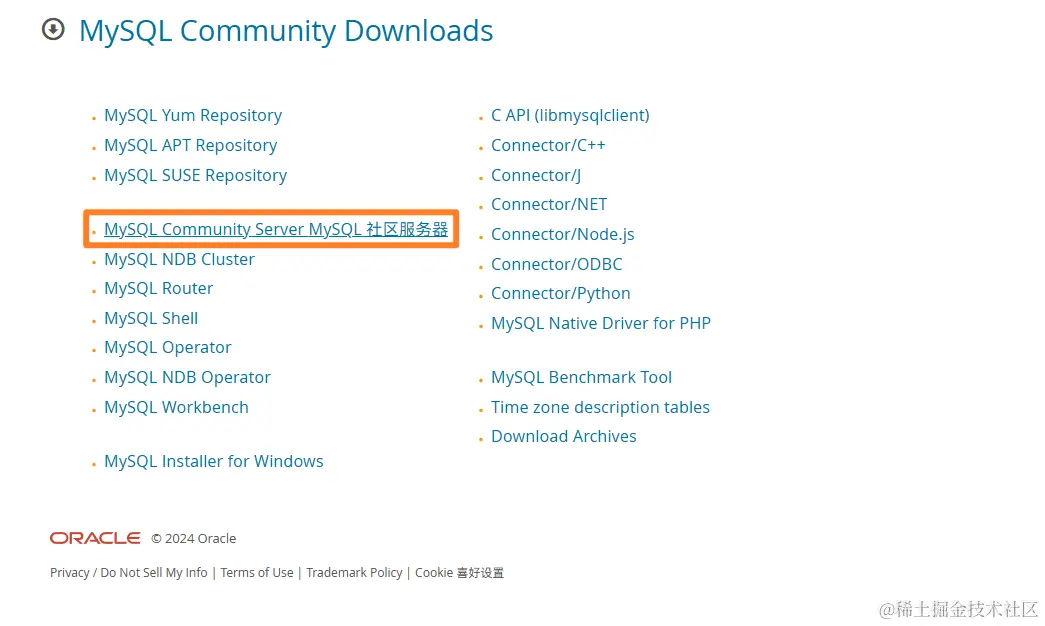This screenshot has height=626, width=1045.
Task: Open MySQL Operator link
Action: point(167,347)
